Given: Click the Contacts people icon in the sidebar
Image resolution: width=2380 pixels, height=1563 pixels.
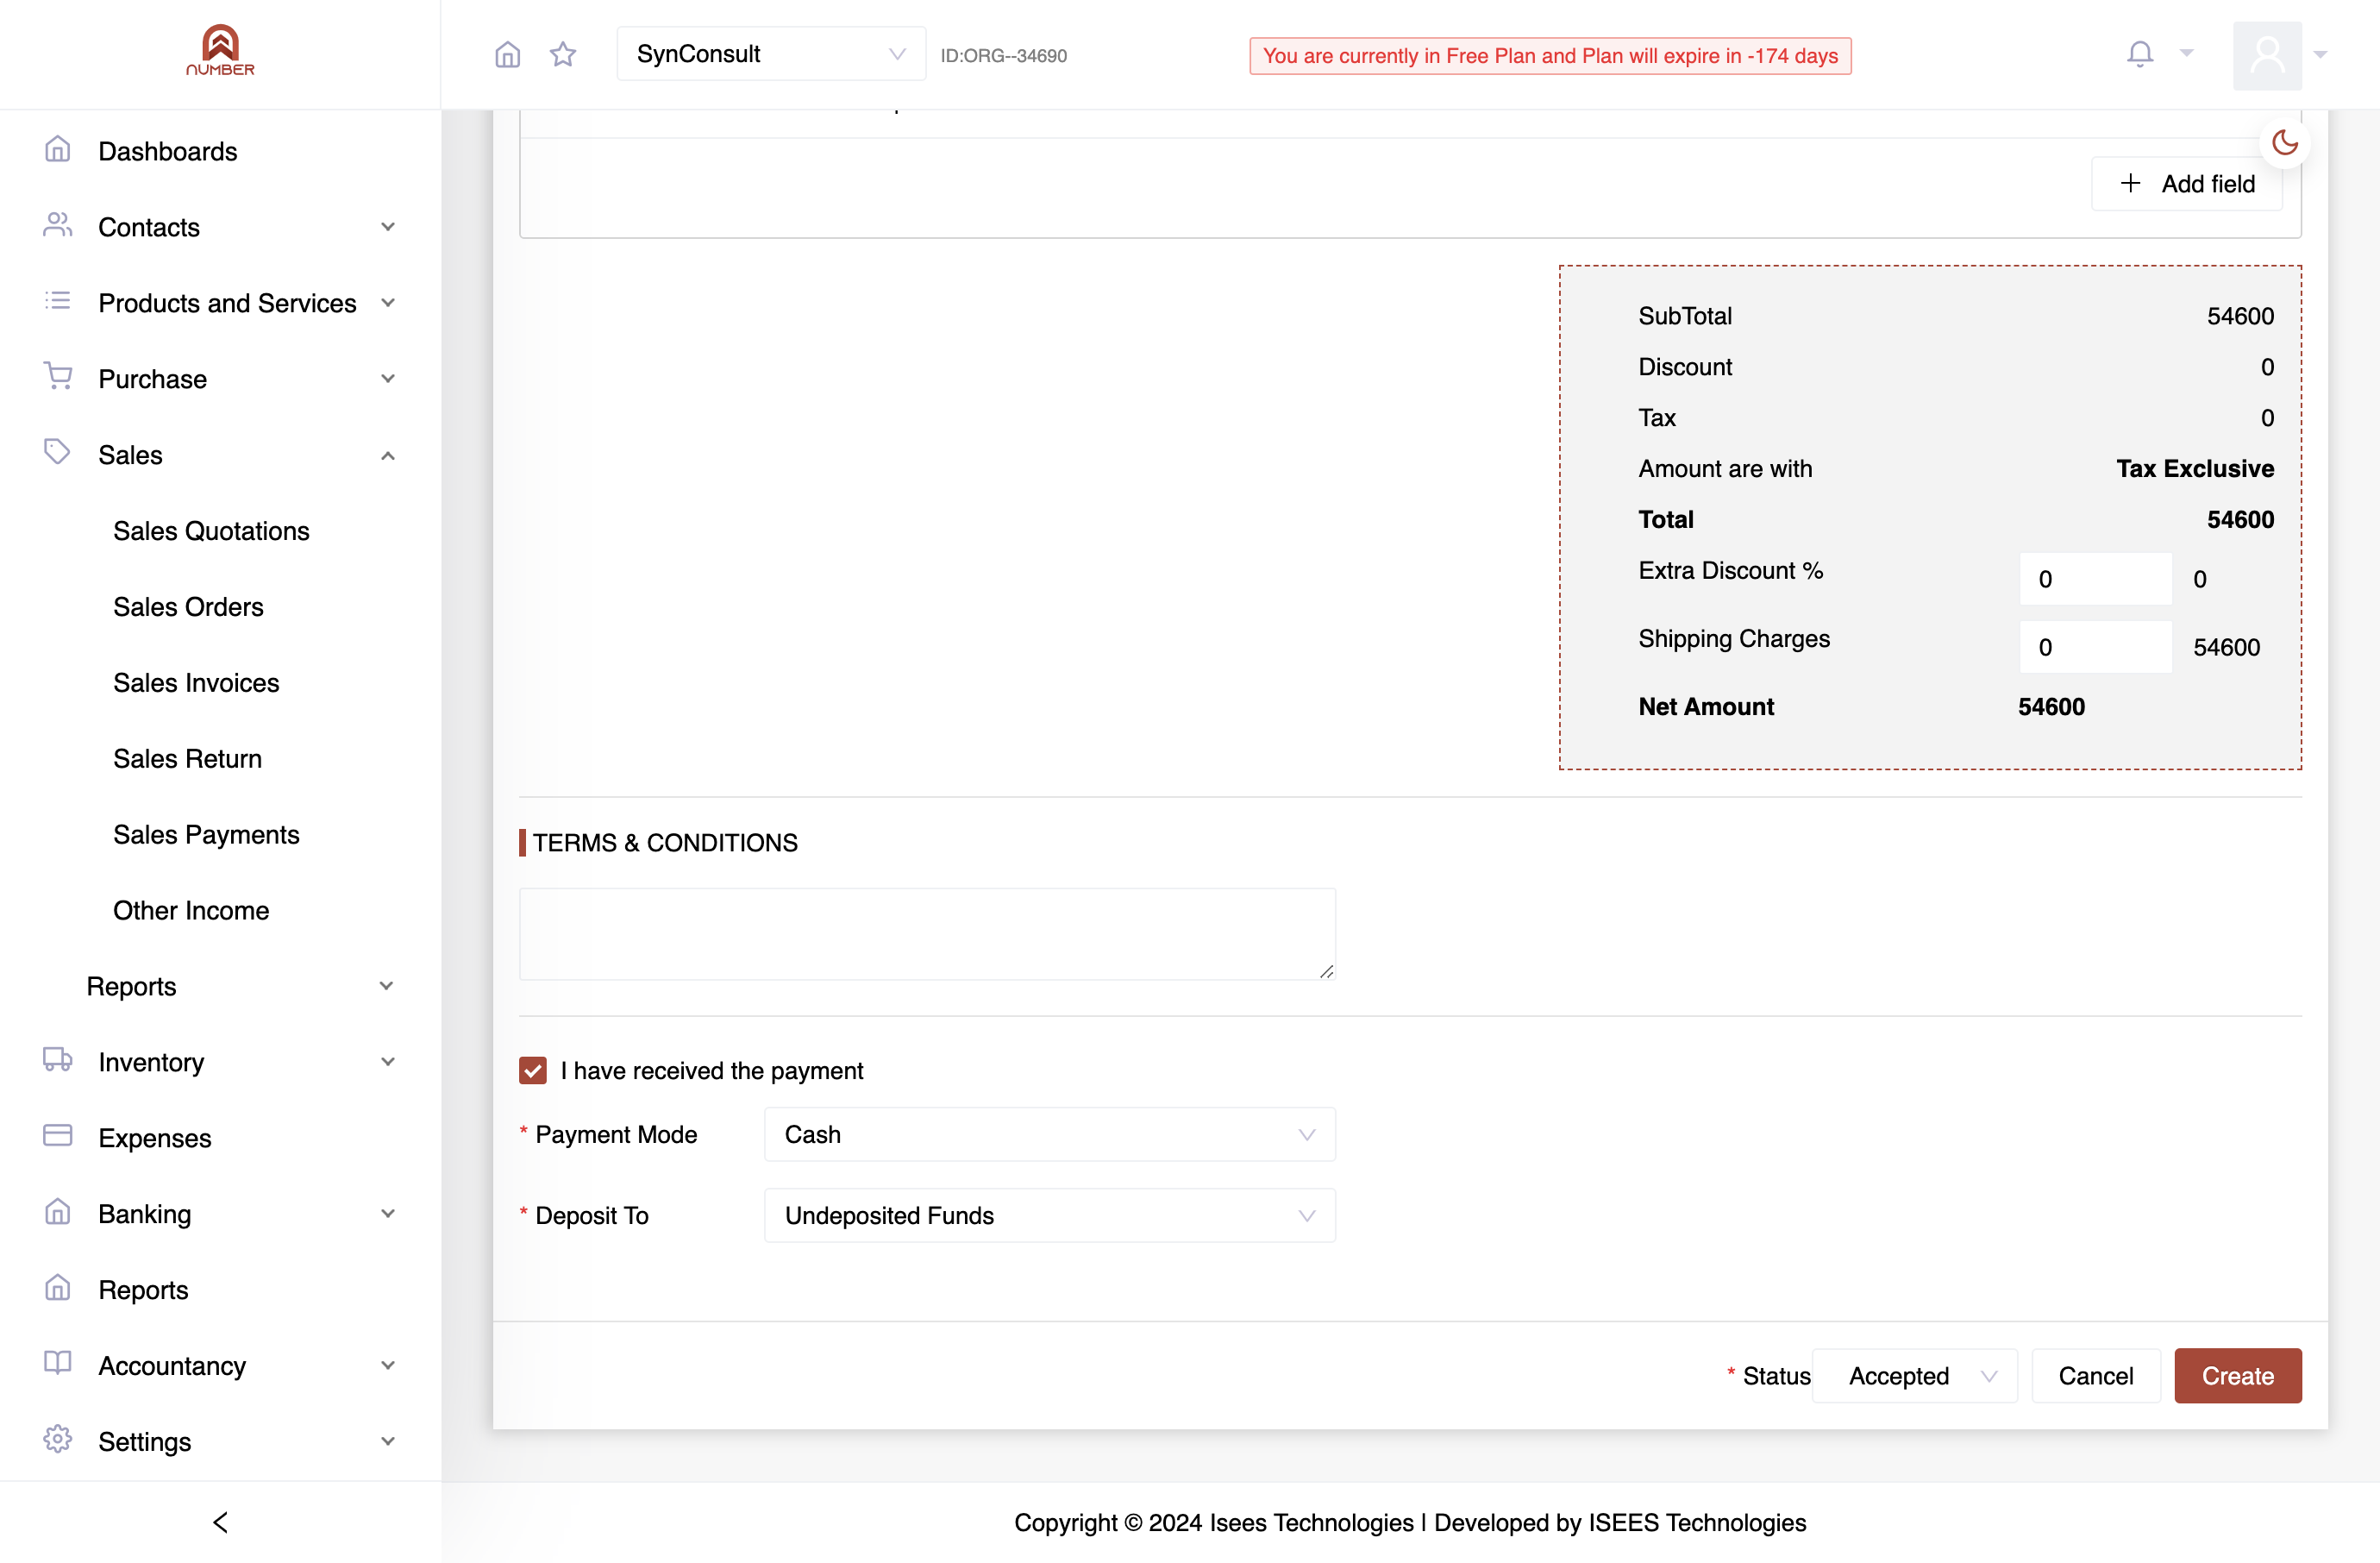Looking at the screenshot, I should point(58,226).
